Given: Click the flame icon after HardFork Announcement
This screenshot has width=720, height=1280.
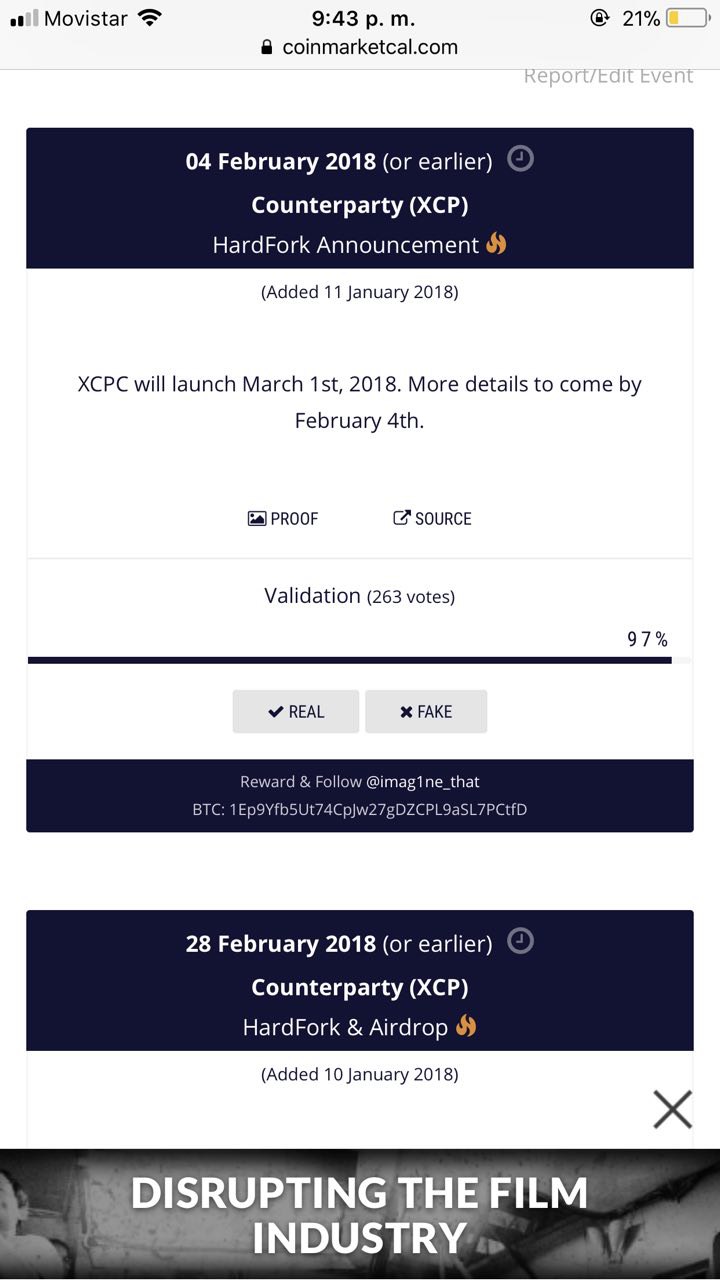Looking at the screenshot, I should pos(496,243).
